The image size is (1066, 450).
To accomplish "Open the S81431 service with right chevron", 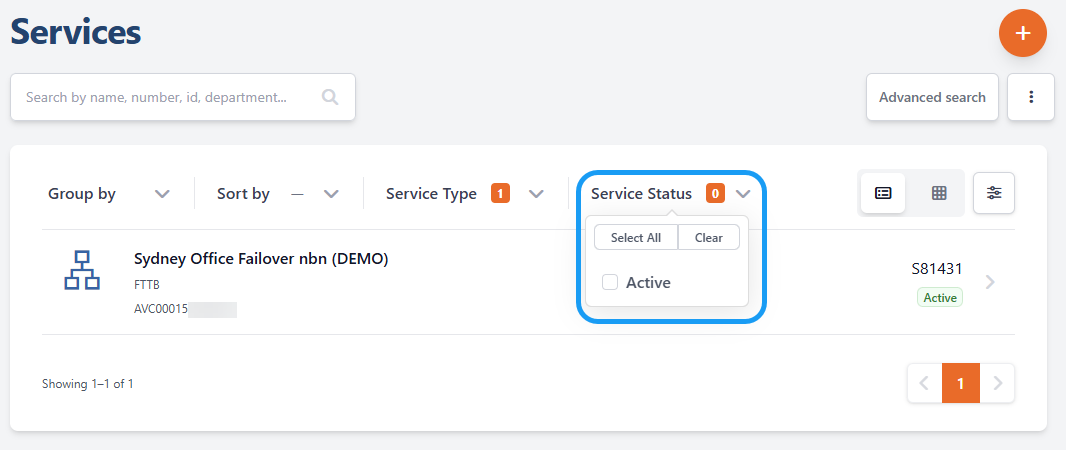I will [991, 282].
